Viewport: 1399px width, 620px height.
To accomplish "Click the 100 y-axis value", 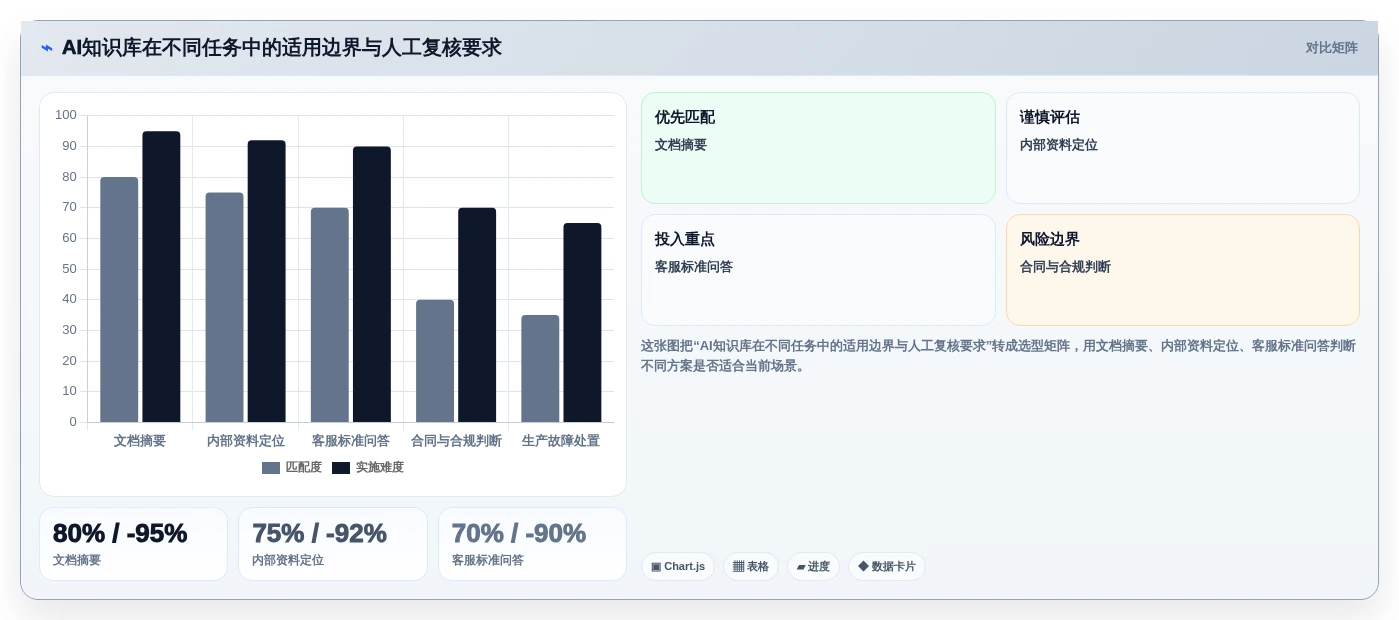I will (x=66, y=115).
